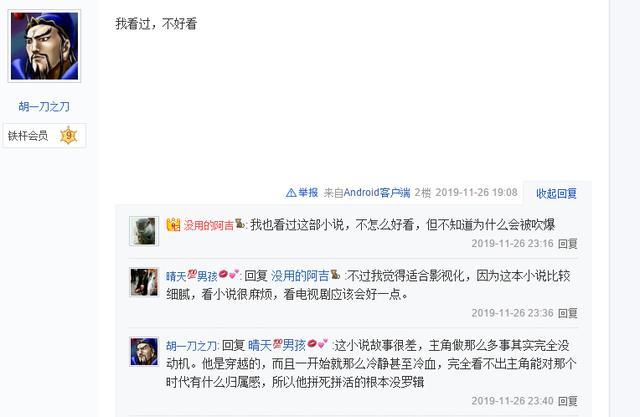The image size is (640, 417).
Task: Open 胡一刀之刀 username in the third reply
Action: click(x=191, y=346)
